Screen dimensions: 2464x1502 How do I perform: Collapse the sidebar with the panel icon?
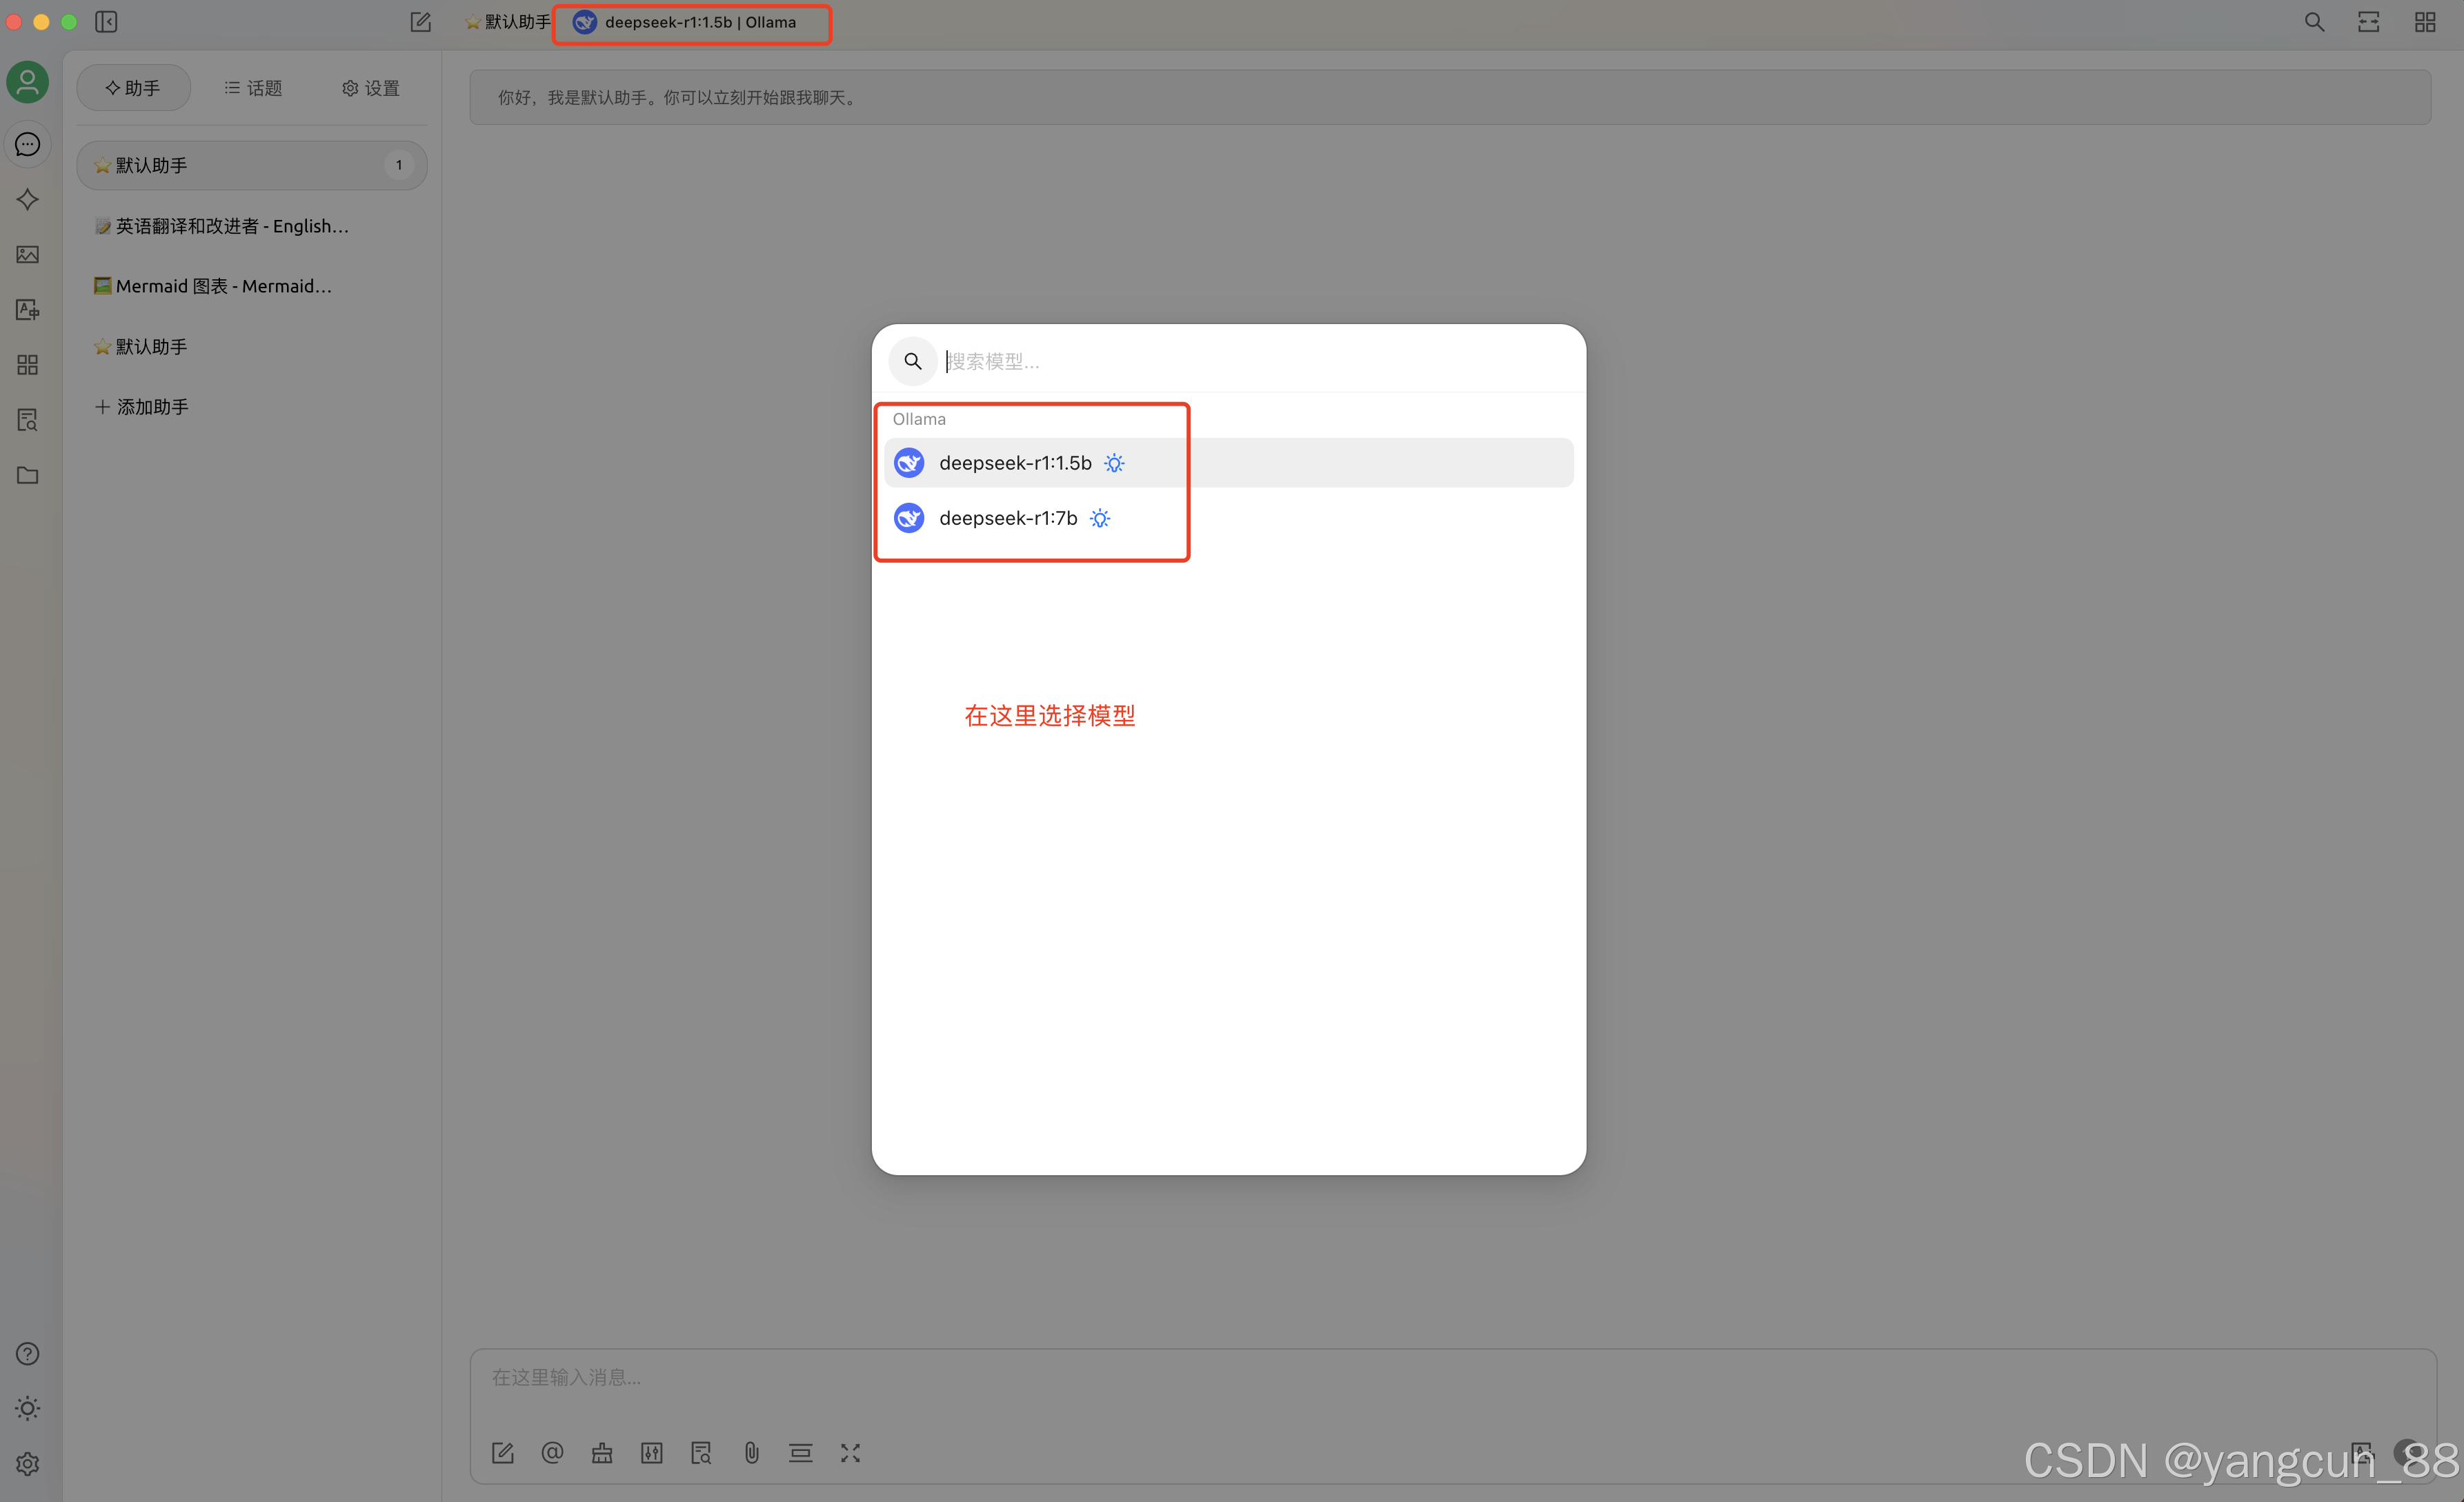pyautogui.click(x=106, y=21)
